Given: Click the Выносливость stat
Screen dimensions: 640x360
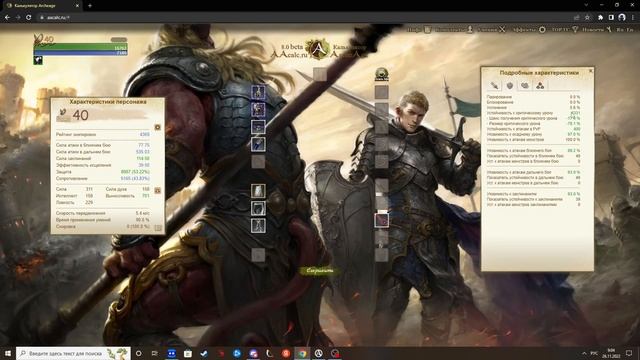Looking at the screenshot, I should (x=127, y=196).
